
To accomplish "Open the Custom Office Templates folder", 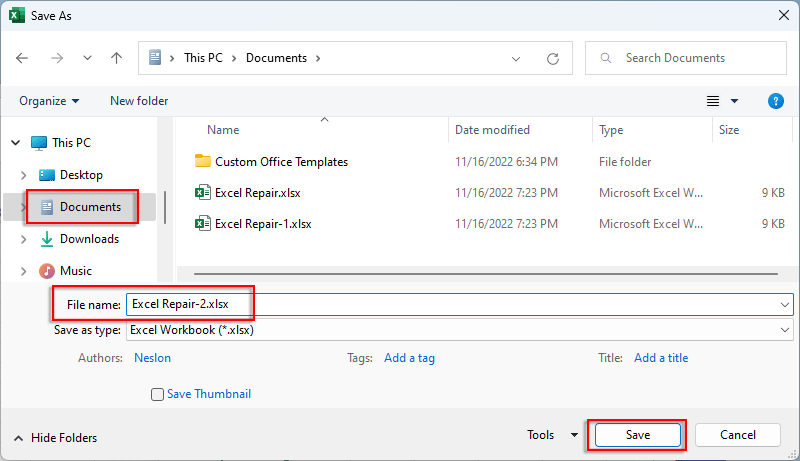I will point(281,161).
